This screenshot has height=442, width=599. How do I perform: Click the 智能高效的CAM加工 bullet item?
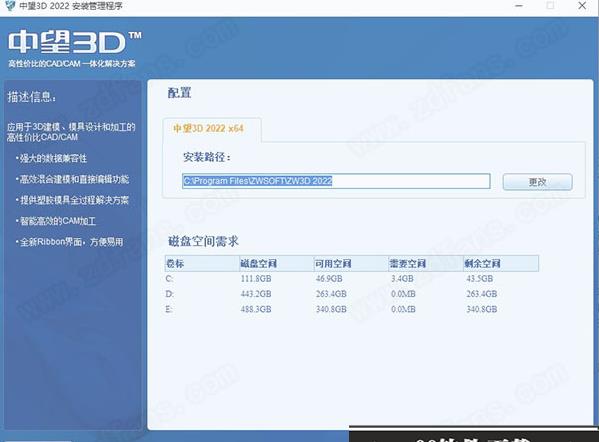56,221
